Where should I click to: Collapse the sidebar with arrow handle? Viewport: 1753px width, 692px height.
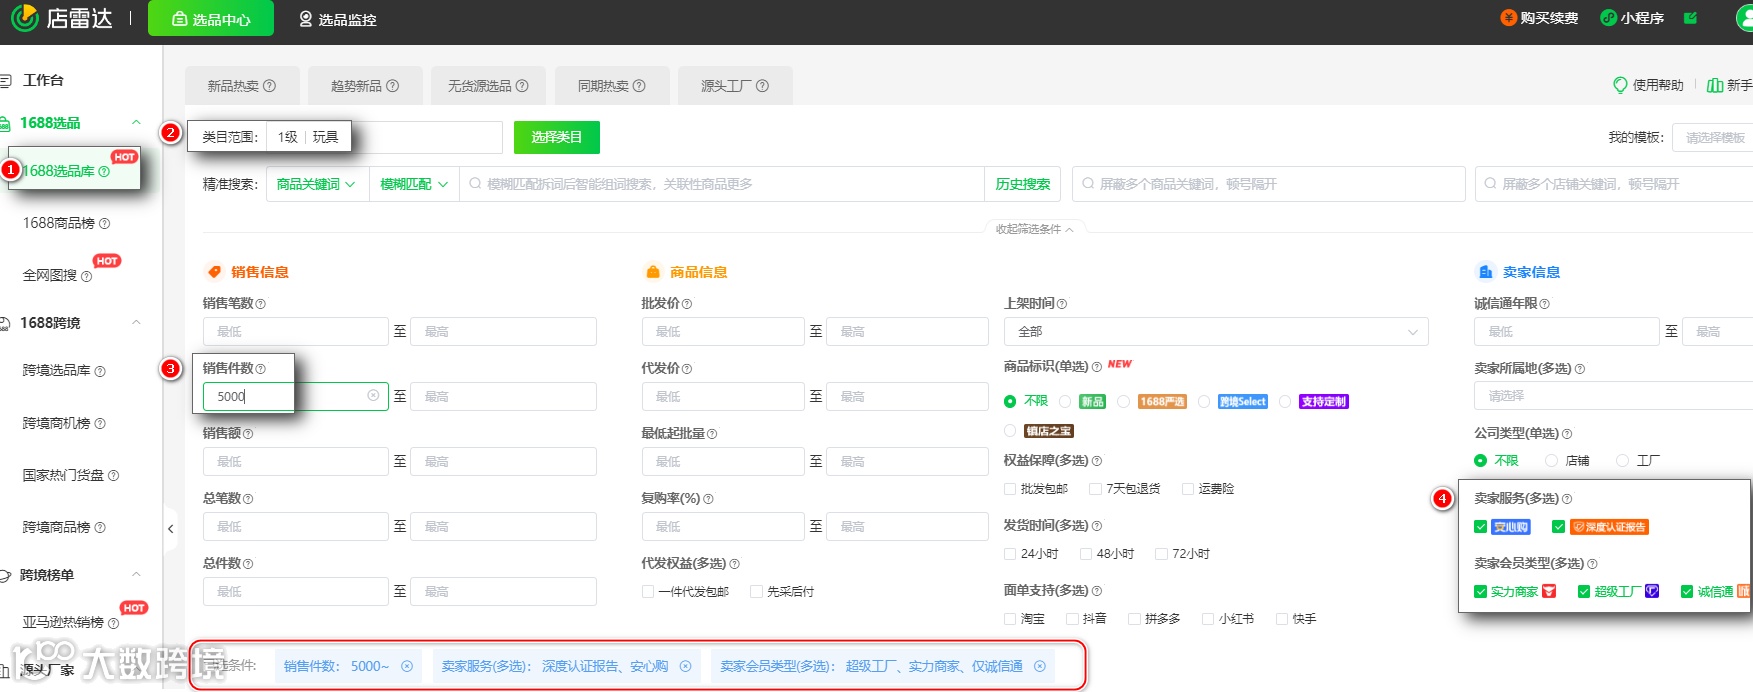[170, 529]
